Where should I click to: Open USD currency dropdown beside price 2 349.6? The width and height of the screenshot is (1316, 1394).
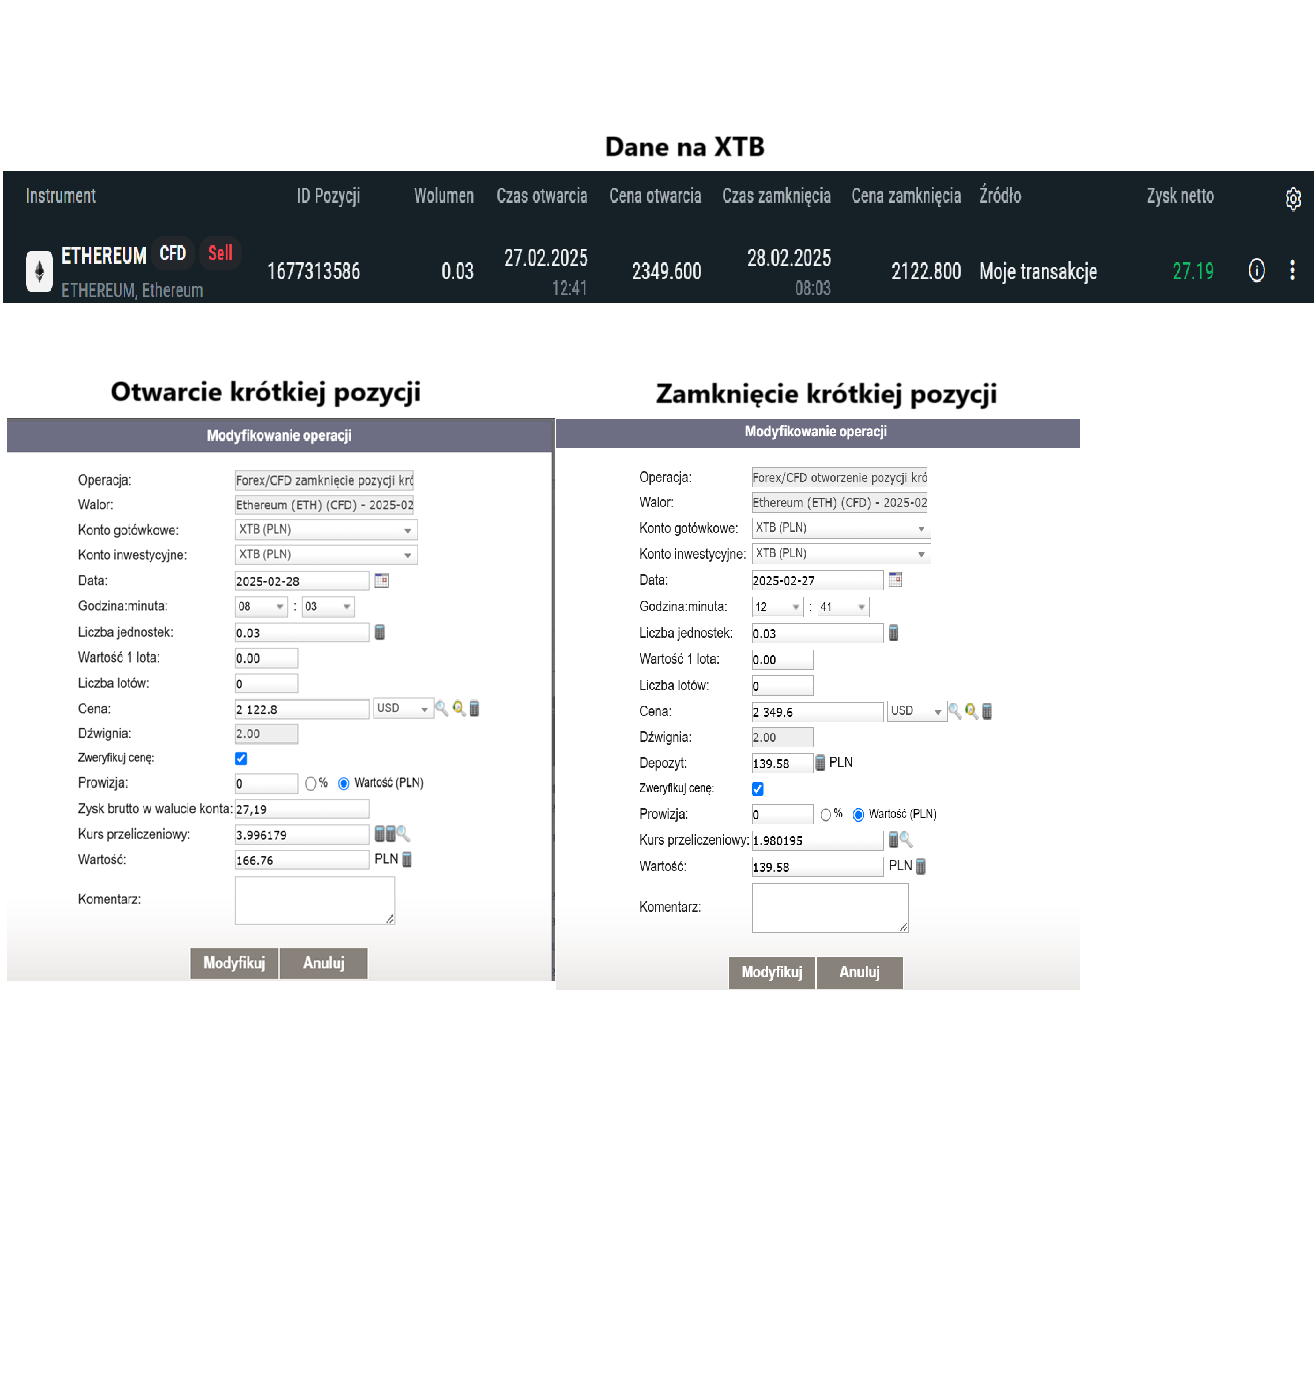point(917,711)
